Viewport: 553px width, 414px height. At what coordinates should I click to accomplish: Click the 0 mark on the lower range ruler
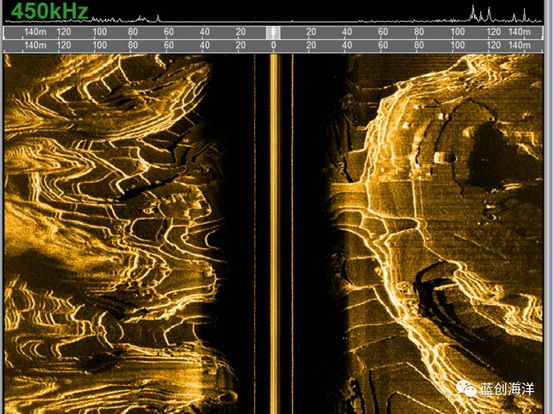coord(273,45)
